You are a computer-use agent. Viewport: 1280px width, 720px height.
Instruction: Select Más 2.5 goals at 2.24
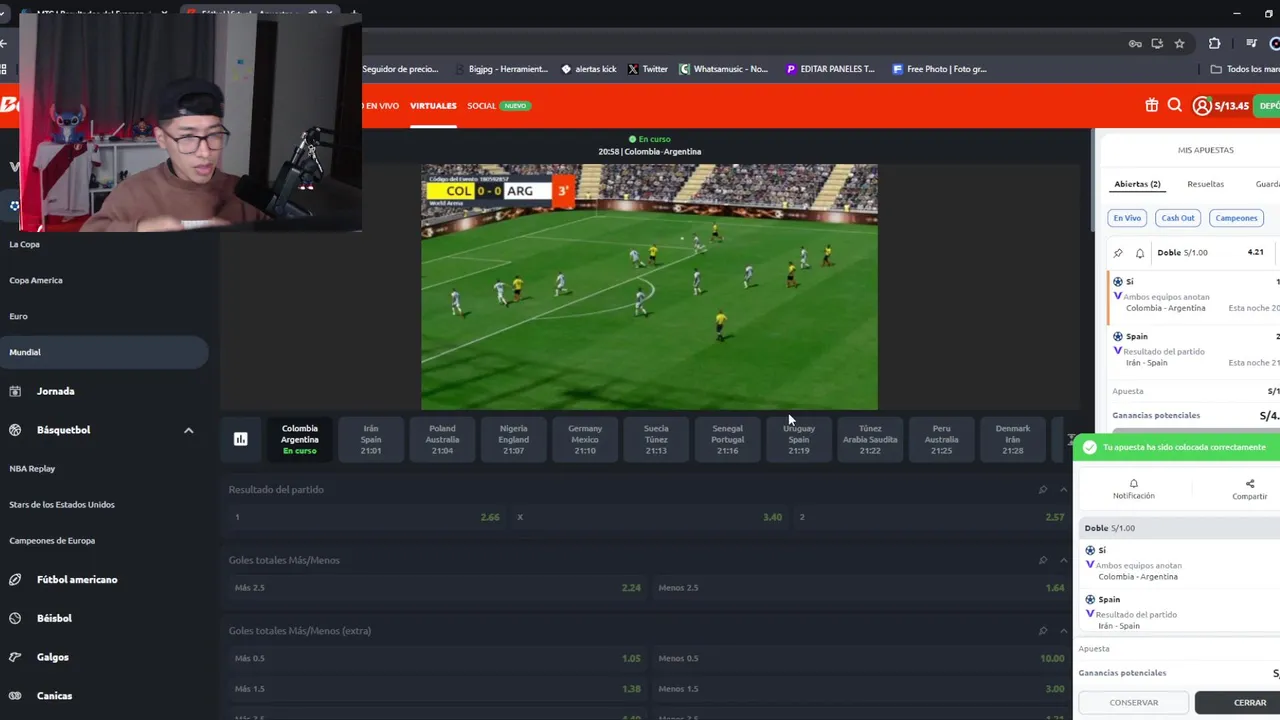(x=438, y=588)
